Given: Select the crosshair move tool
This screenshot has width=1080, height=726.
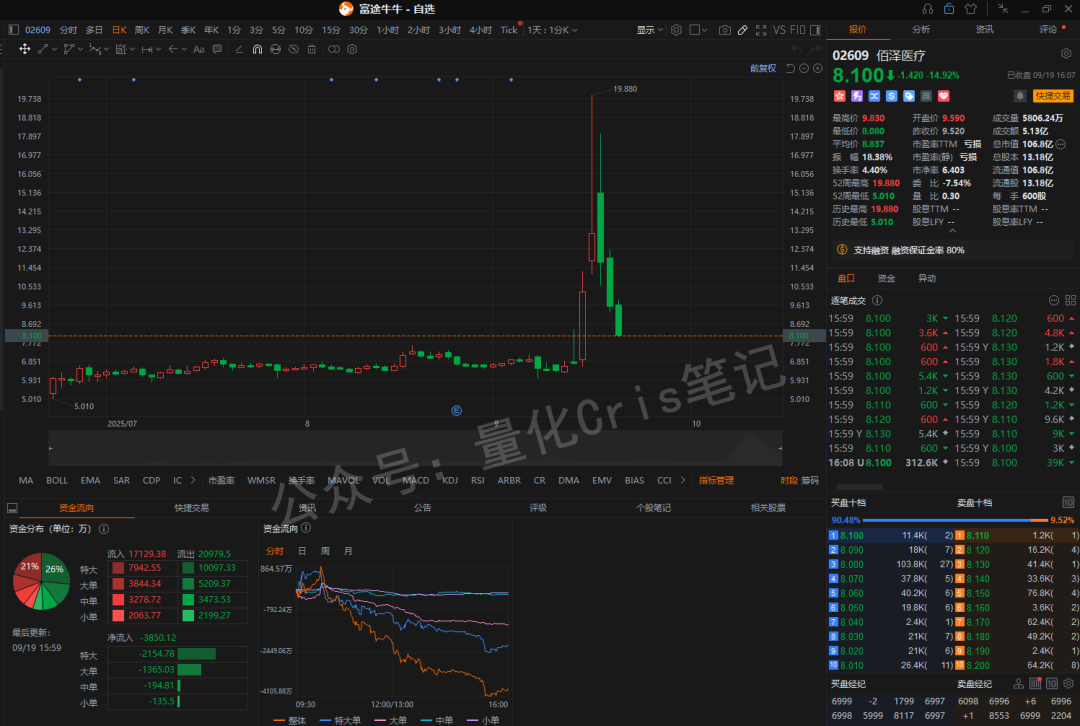Looking at the screenshot, I should (25, 48).
